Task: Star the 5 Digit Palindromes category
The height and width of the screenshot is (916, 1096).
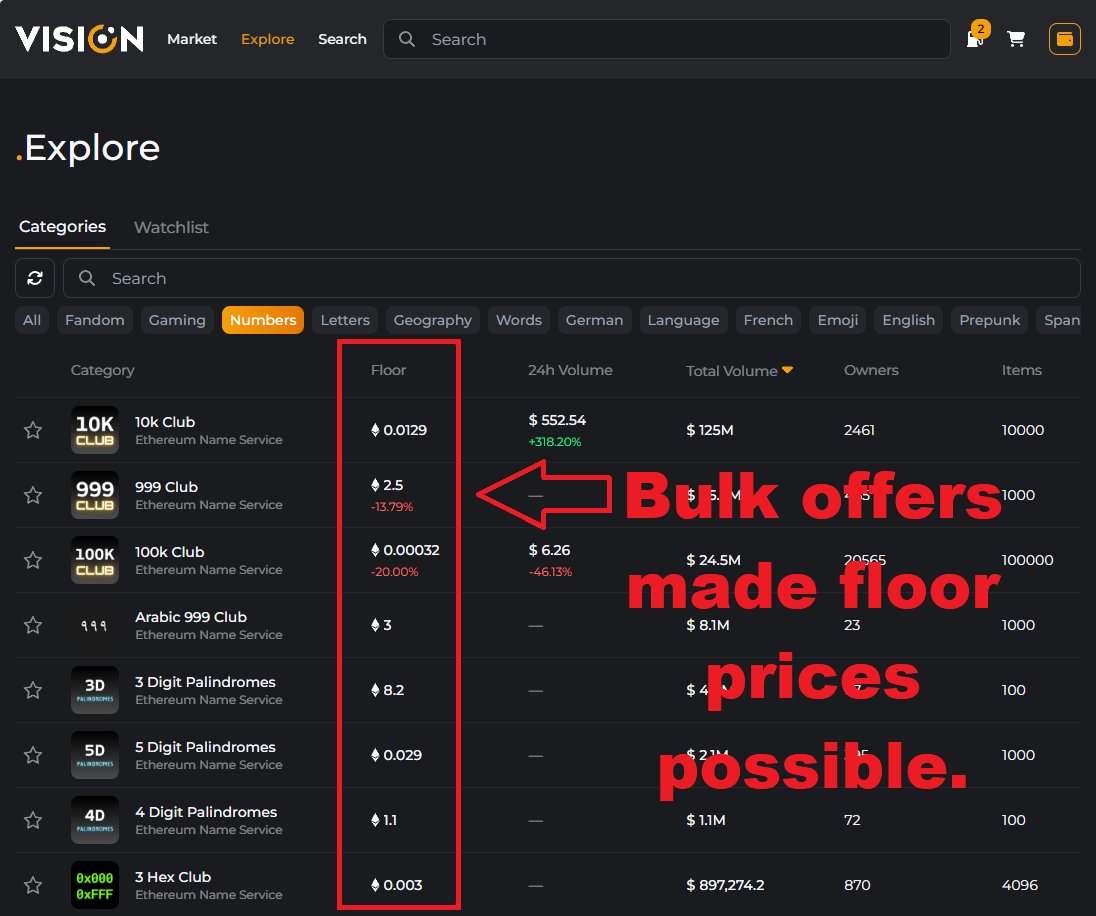Action: click(33, 755)
